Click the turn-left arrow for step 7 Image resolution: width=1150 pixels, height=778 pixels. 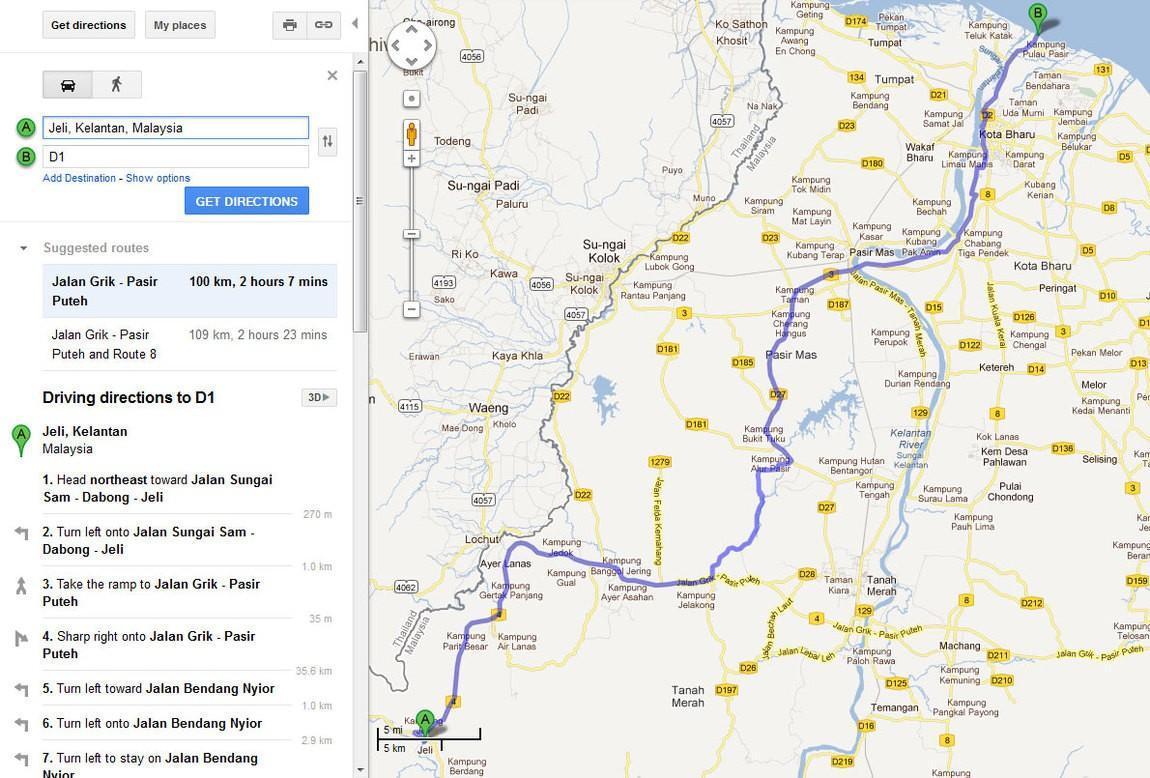point(21,759)
